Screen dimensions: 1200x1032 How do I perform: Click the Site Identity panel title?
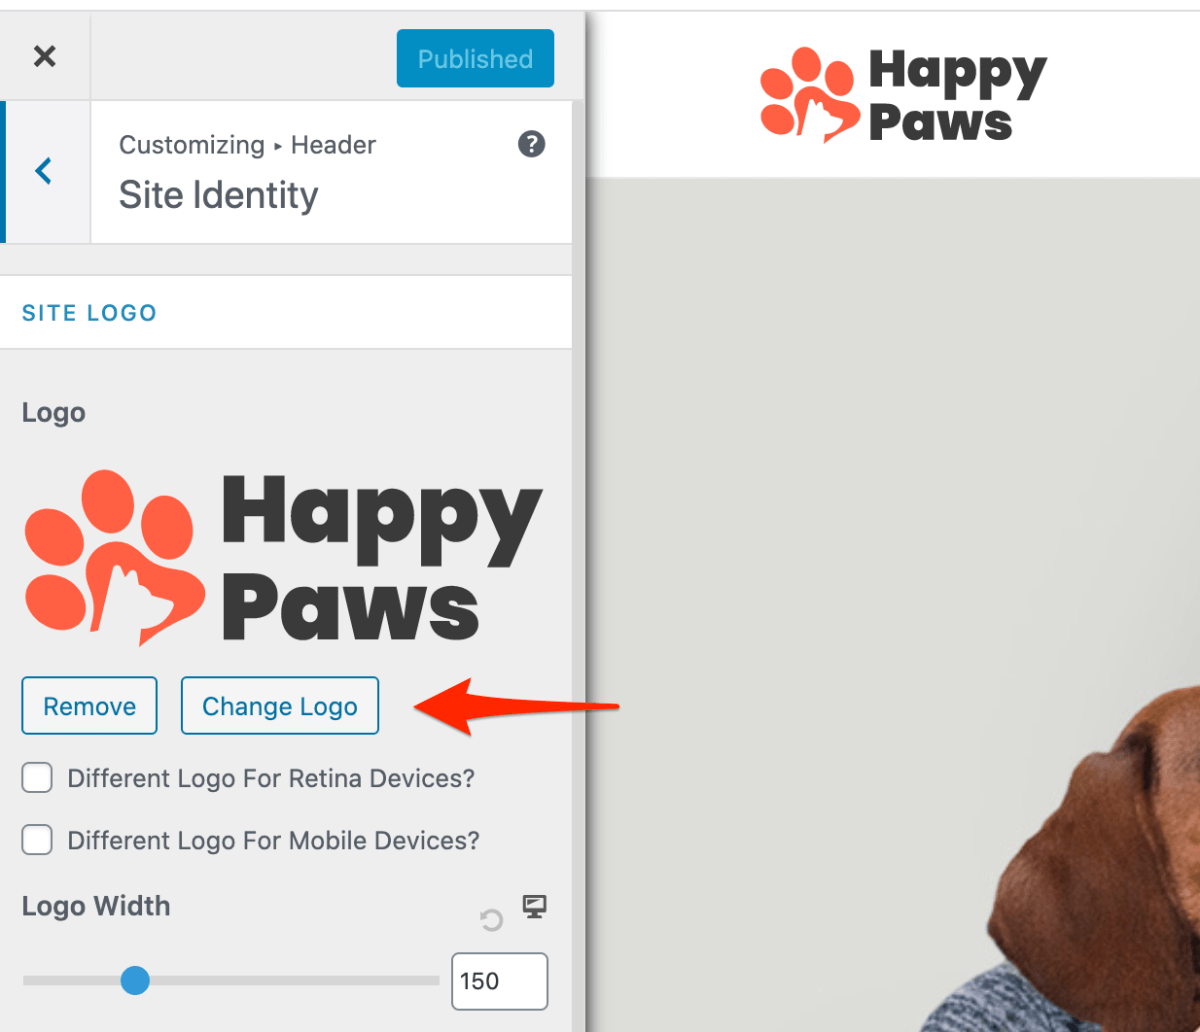(x=218, y=194)
